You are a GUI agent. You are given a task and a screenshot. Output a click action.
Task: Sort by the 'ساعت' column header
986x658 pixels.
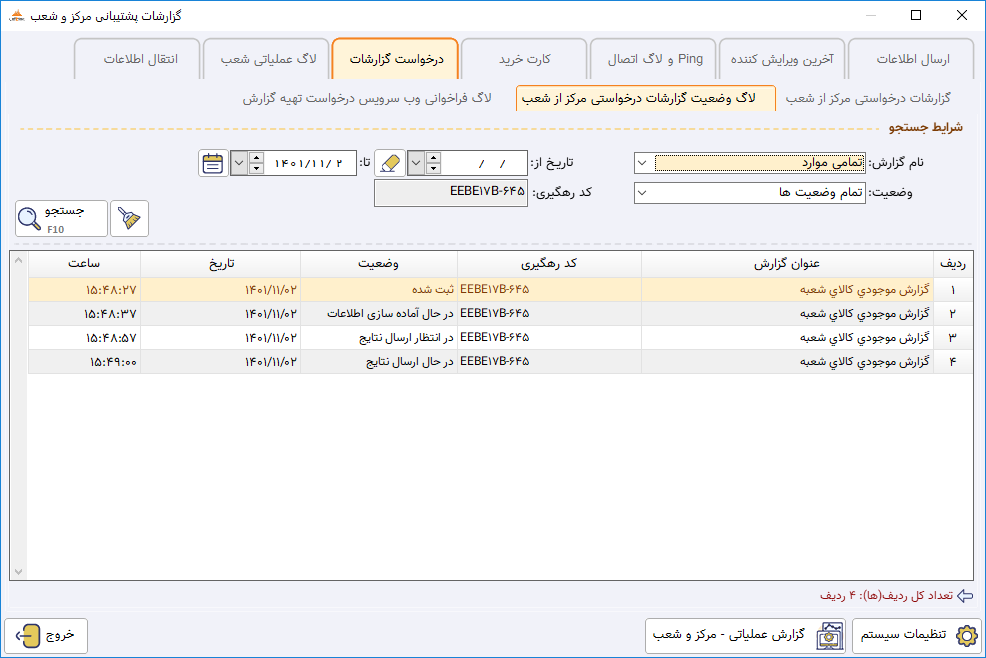[x=84, y=264]
